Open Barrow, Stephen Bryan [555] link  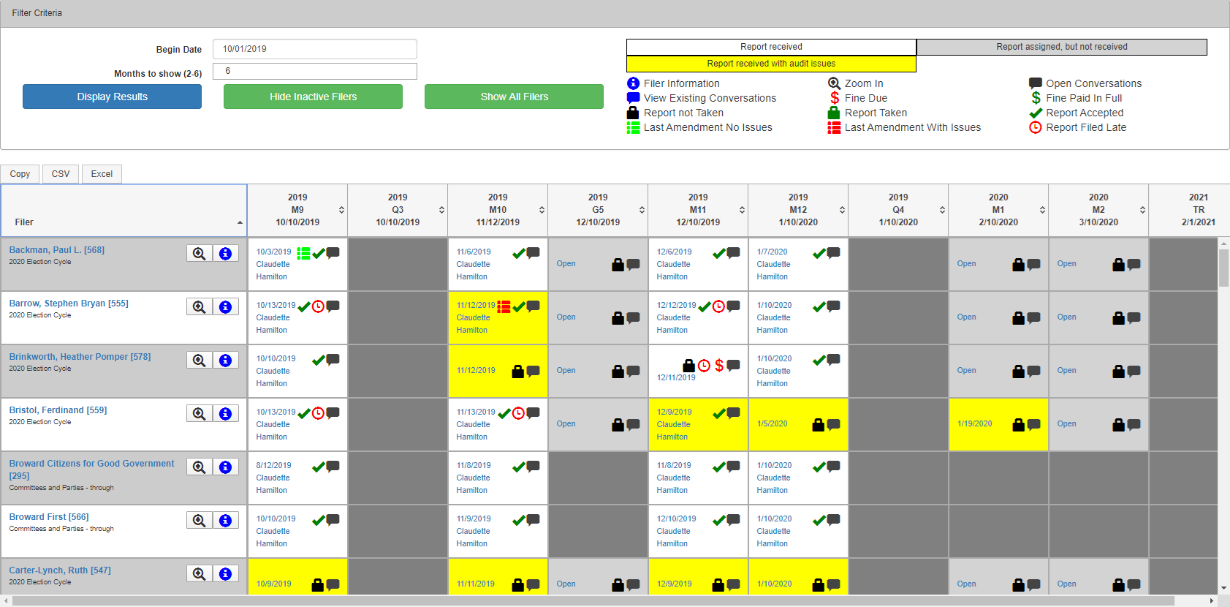coord(68,303)
